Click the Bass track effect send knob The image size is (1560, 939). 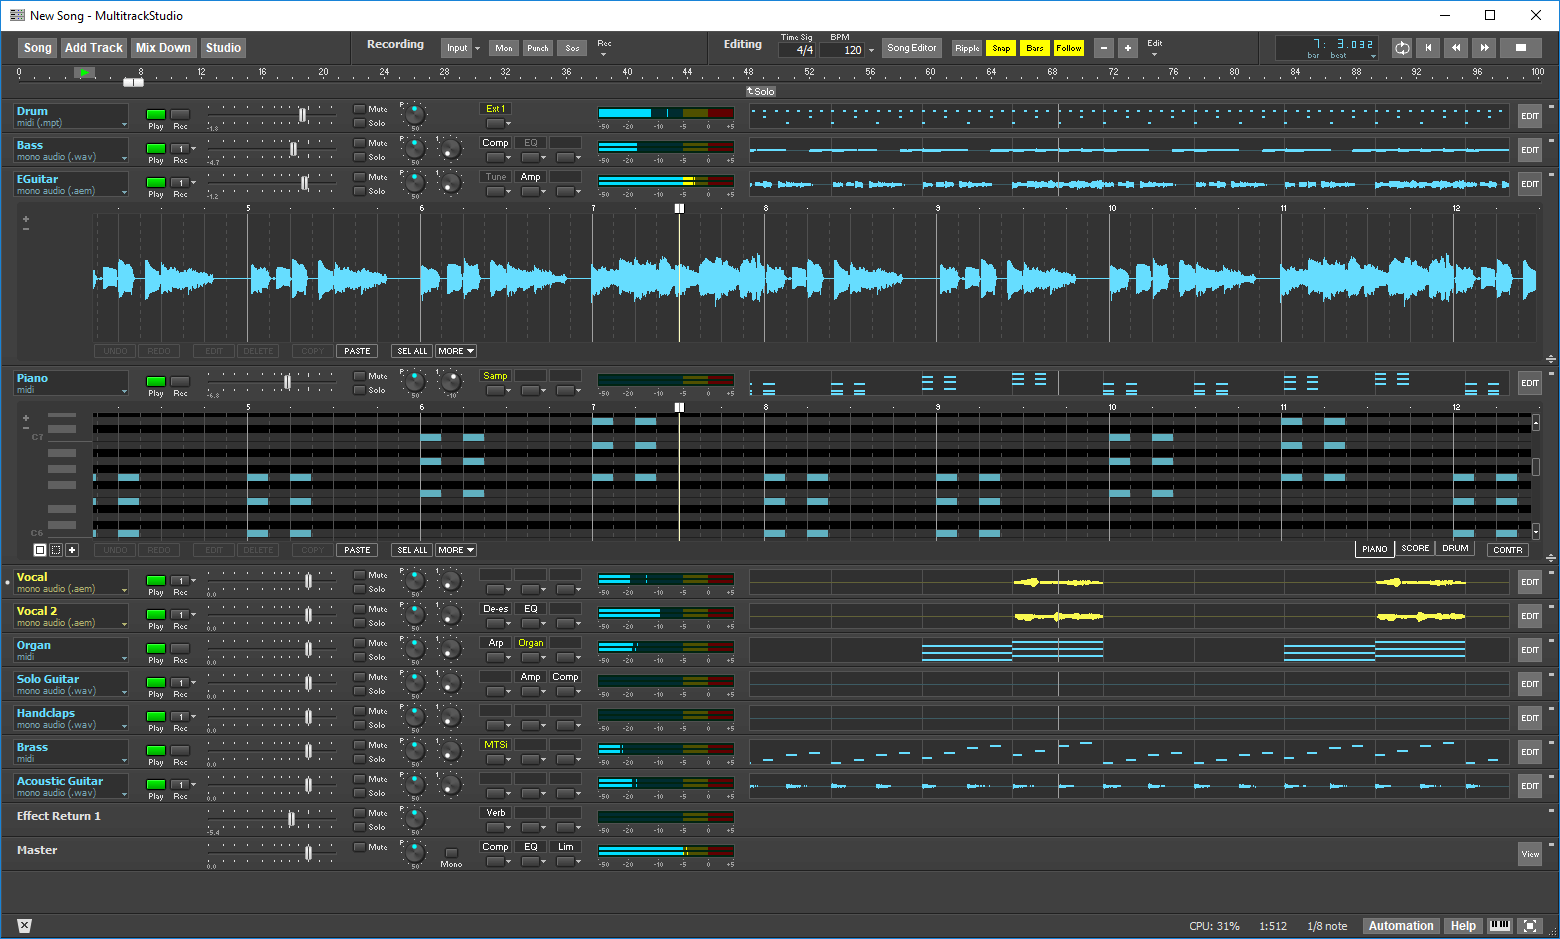(x=451, y=149)
